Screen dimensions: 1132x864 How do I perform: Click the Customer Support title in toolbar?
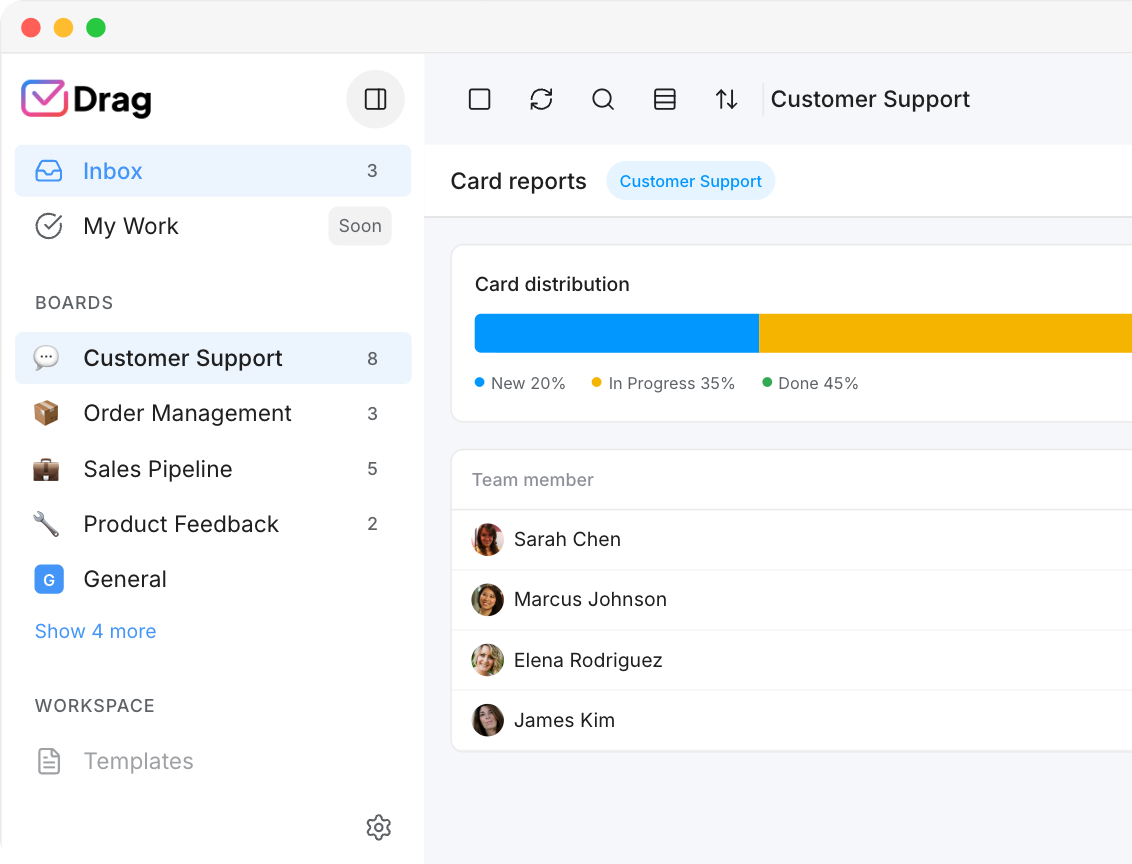pyautogui.click(x=870, y=99)
